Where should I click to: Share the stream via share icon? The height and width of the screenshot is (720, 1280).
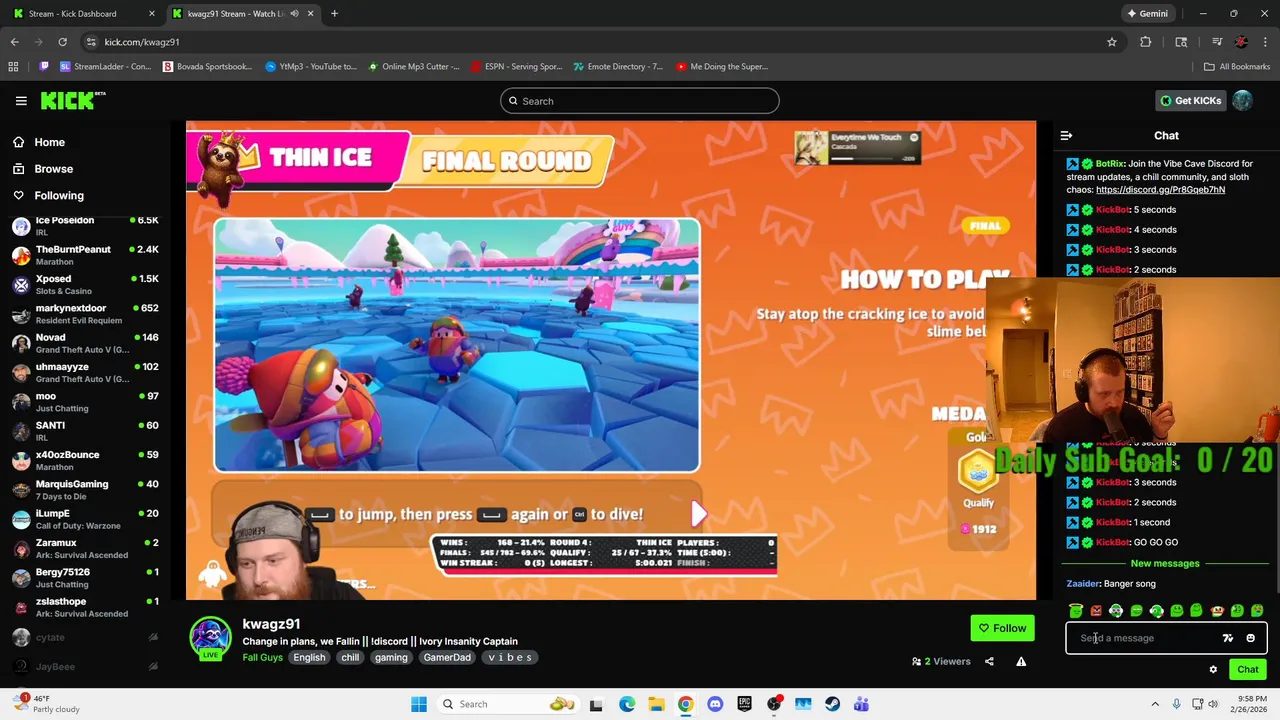coord(989,661)
